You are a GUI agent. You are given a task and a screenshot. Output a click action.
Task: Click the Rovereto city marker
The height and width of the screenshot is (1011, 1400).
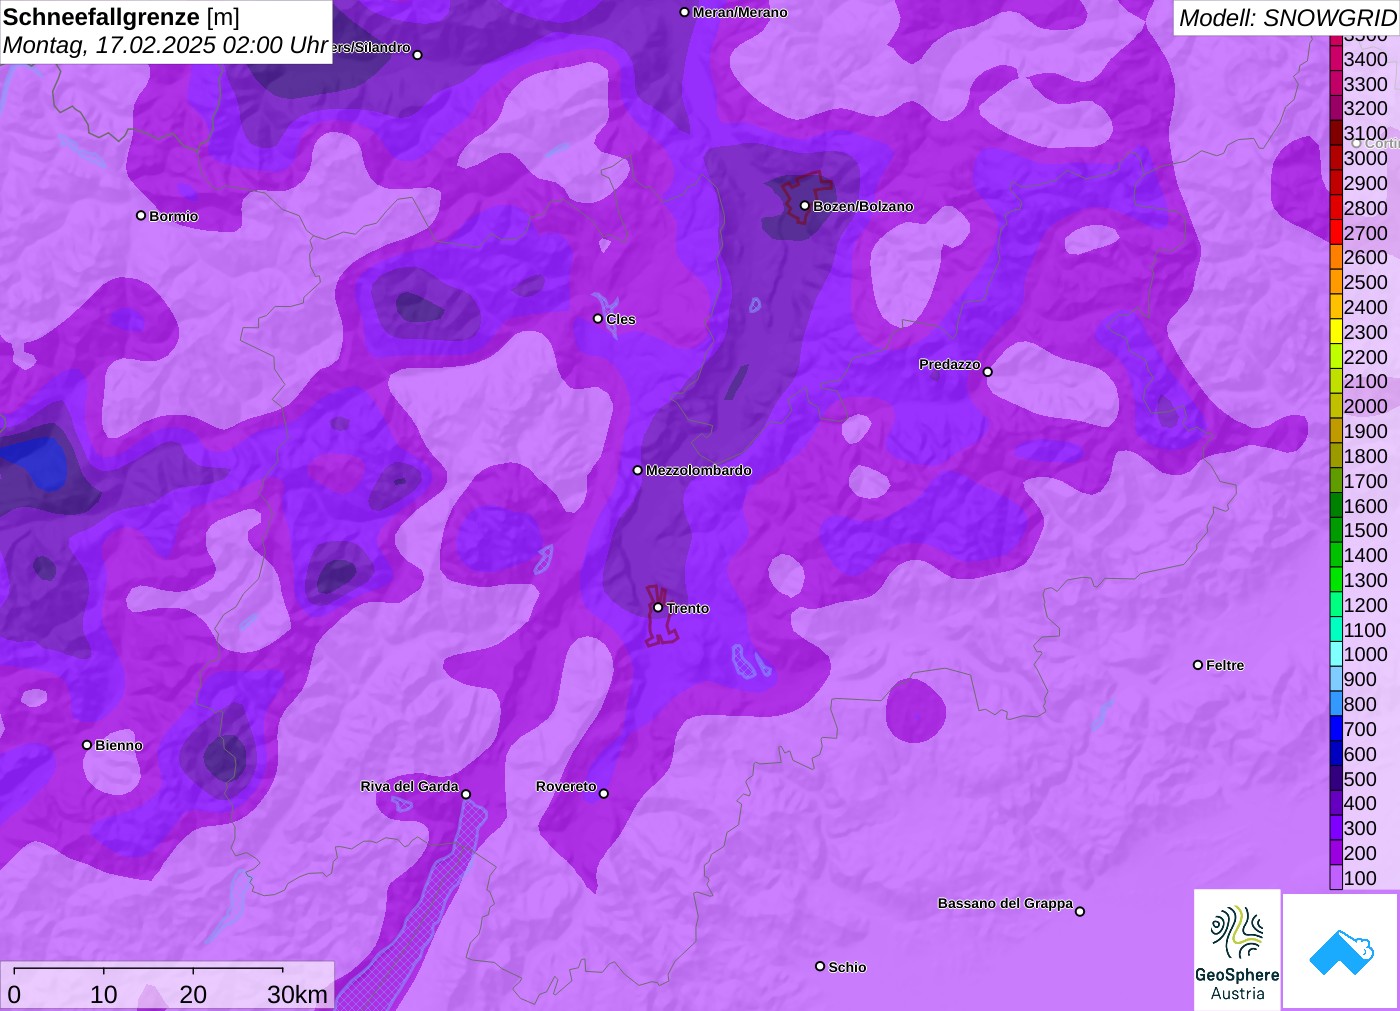click(x=604, y=794)
